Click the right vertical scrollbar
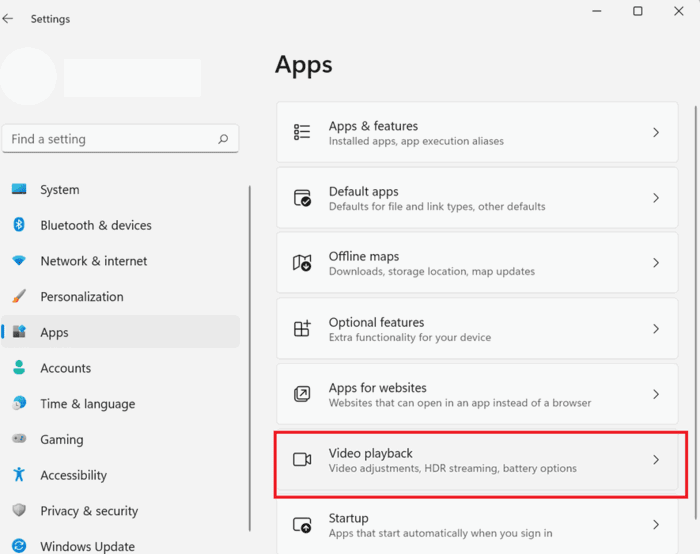Screen dimensions: 700x554 point(696,312)
